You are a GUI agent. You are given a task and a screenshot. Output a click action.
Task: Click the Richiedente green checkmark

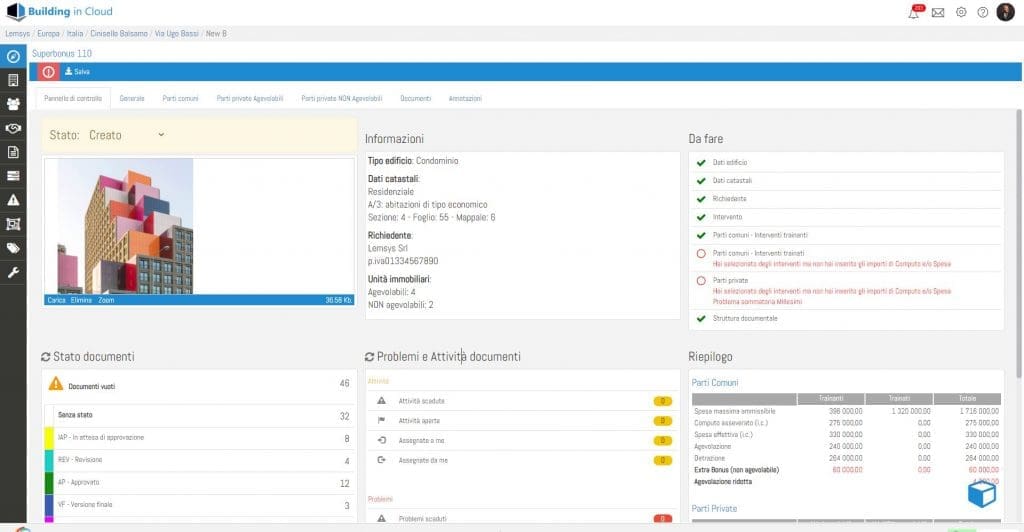point(701,199)
